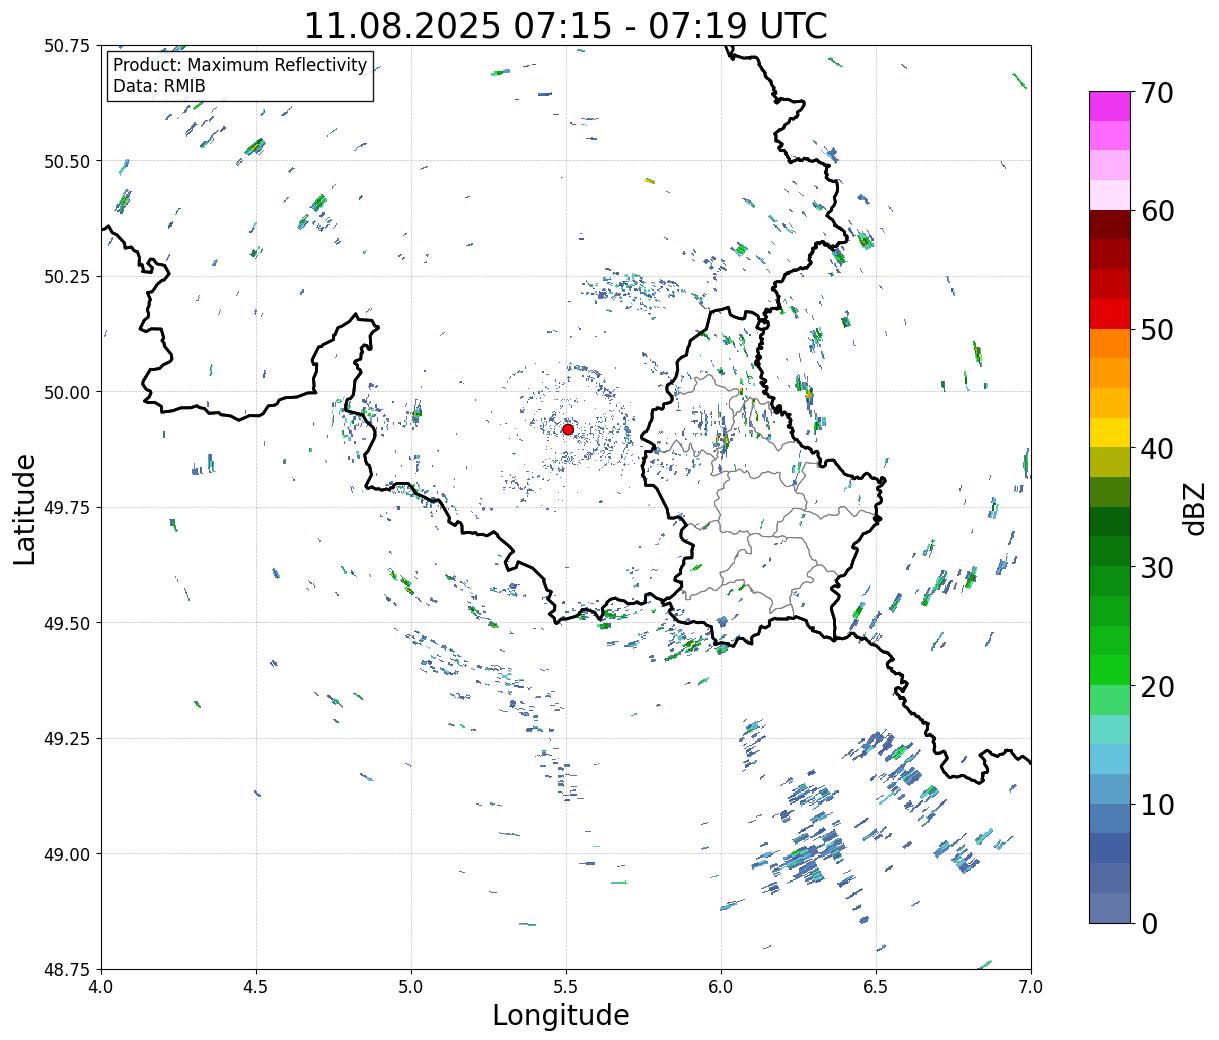
Task: Click the 'Data: RMIB' text
Action: [159, 86]
